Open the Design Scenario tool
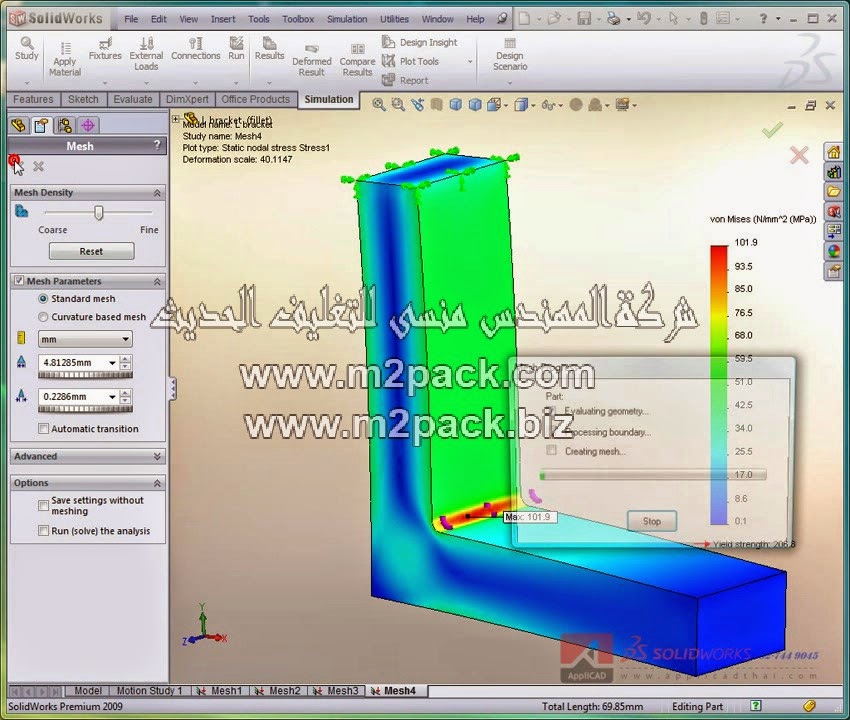Image resolution: width=850 pixels, height=720 pixels. (510, 54)
